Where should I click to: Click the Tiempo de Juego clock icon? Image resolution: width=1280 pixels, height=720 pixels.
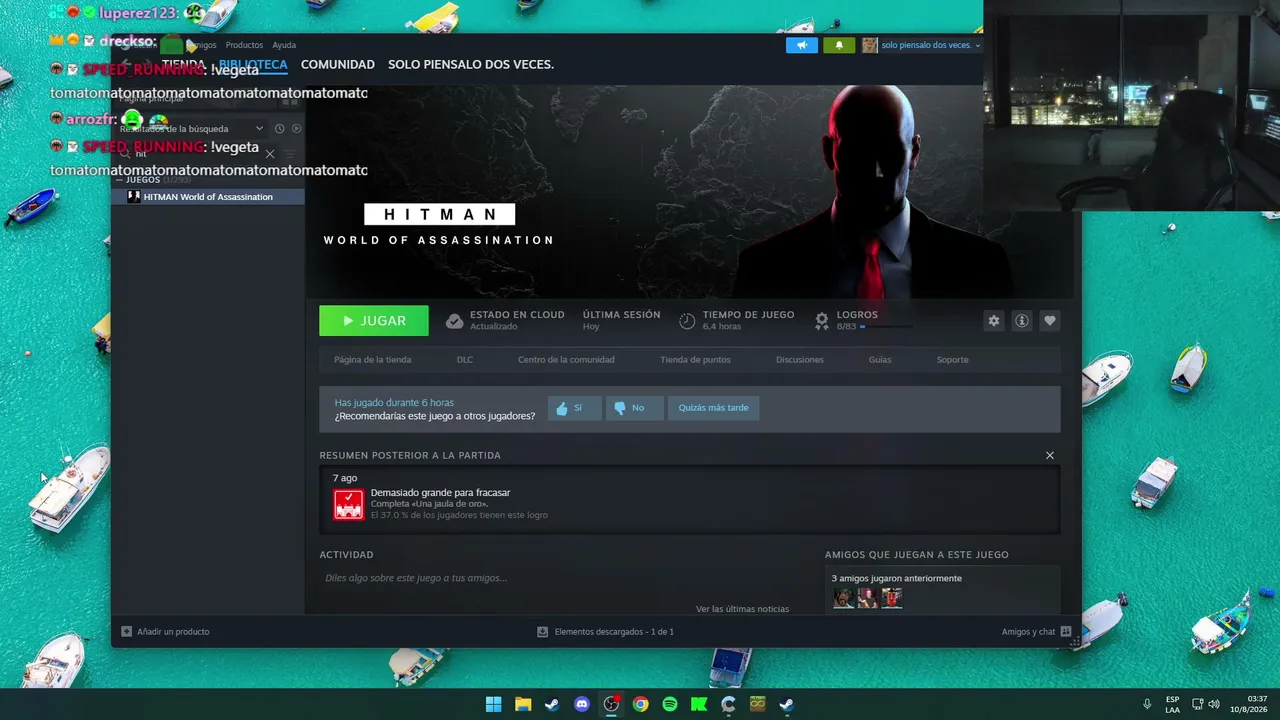tap(687, 321)
